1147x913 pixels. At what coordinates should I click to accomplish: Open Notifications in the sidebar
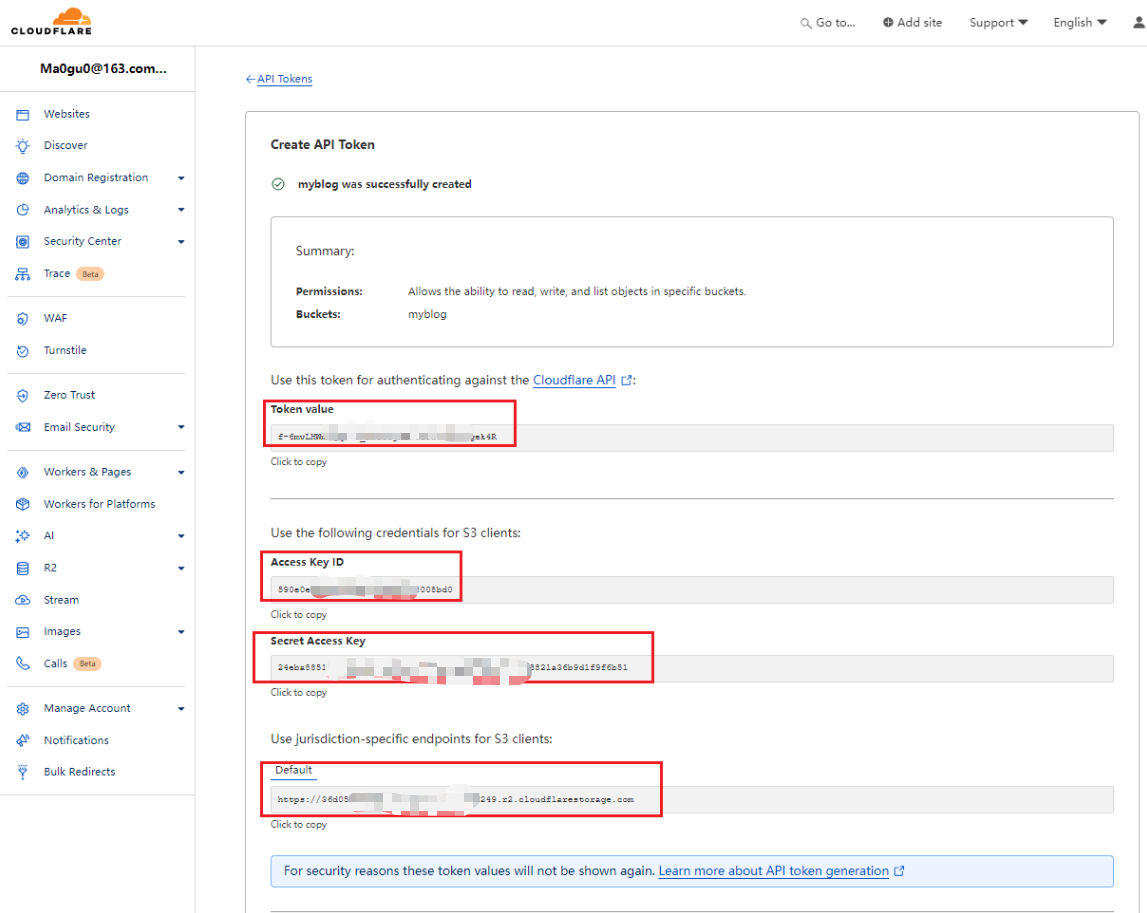coord(76,740)
